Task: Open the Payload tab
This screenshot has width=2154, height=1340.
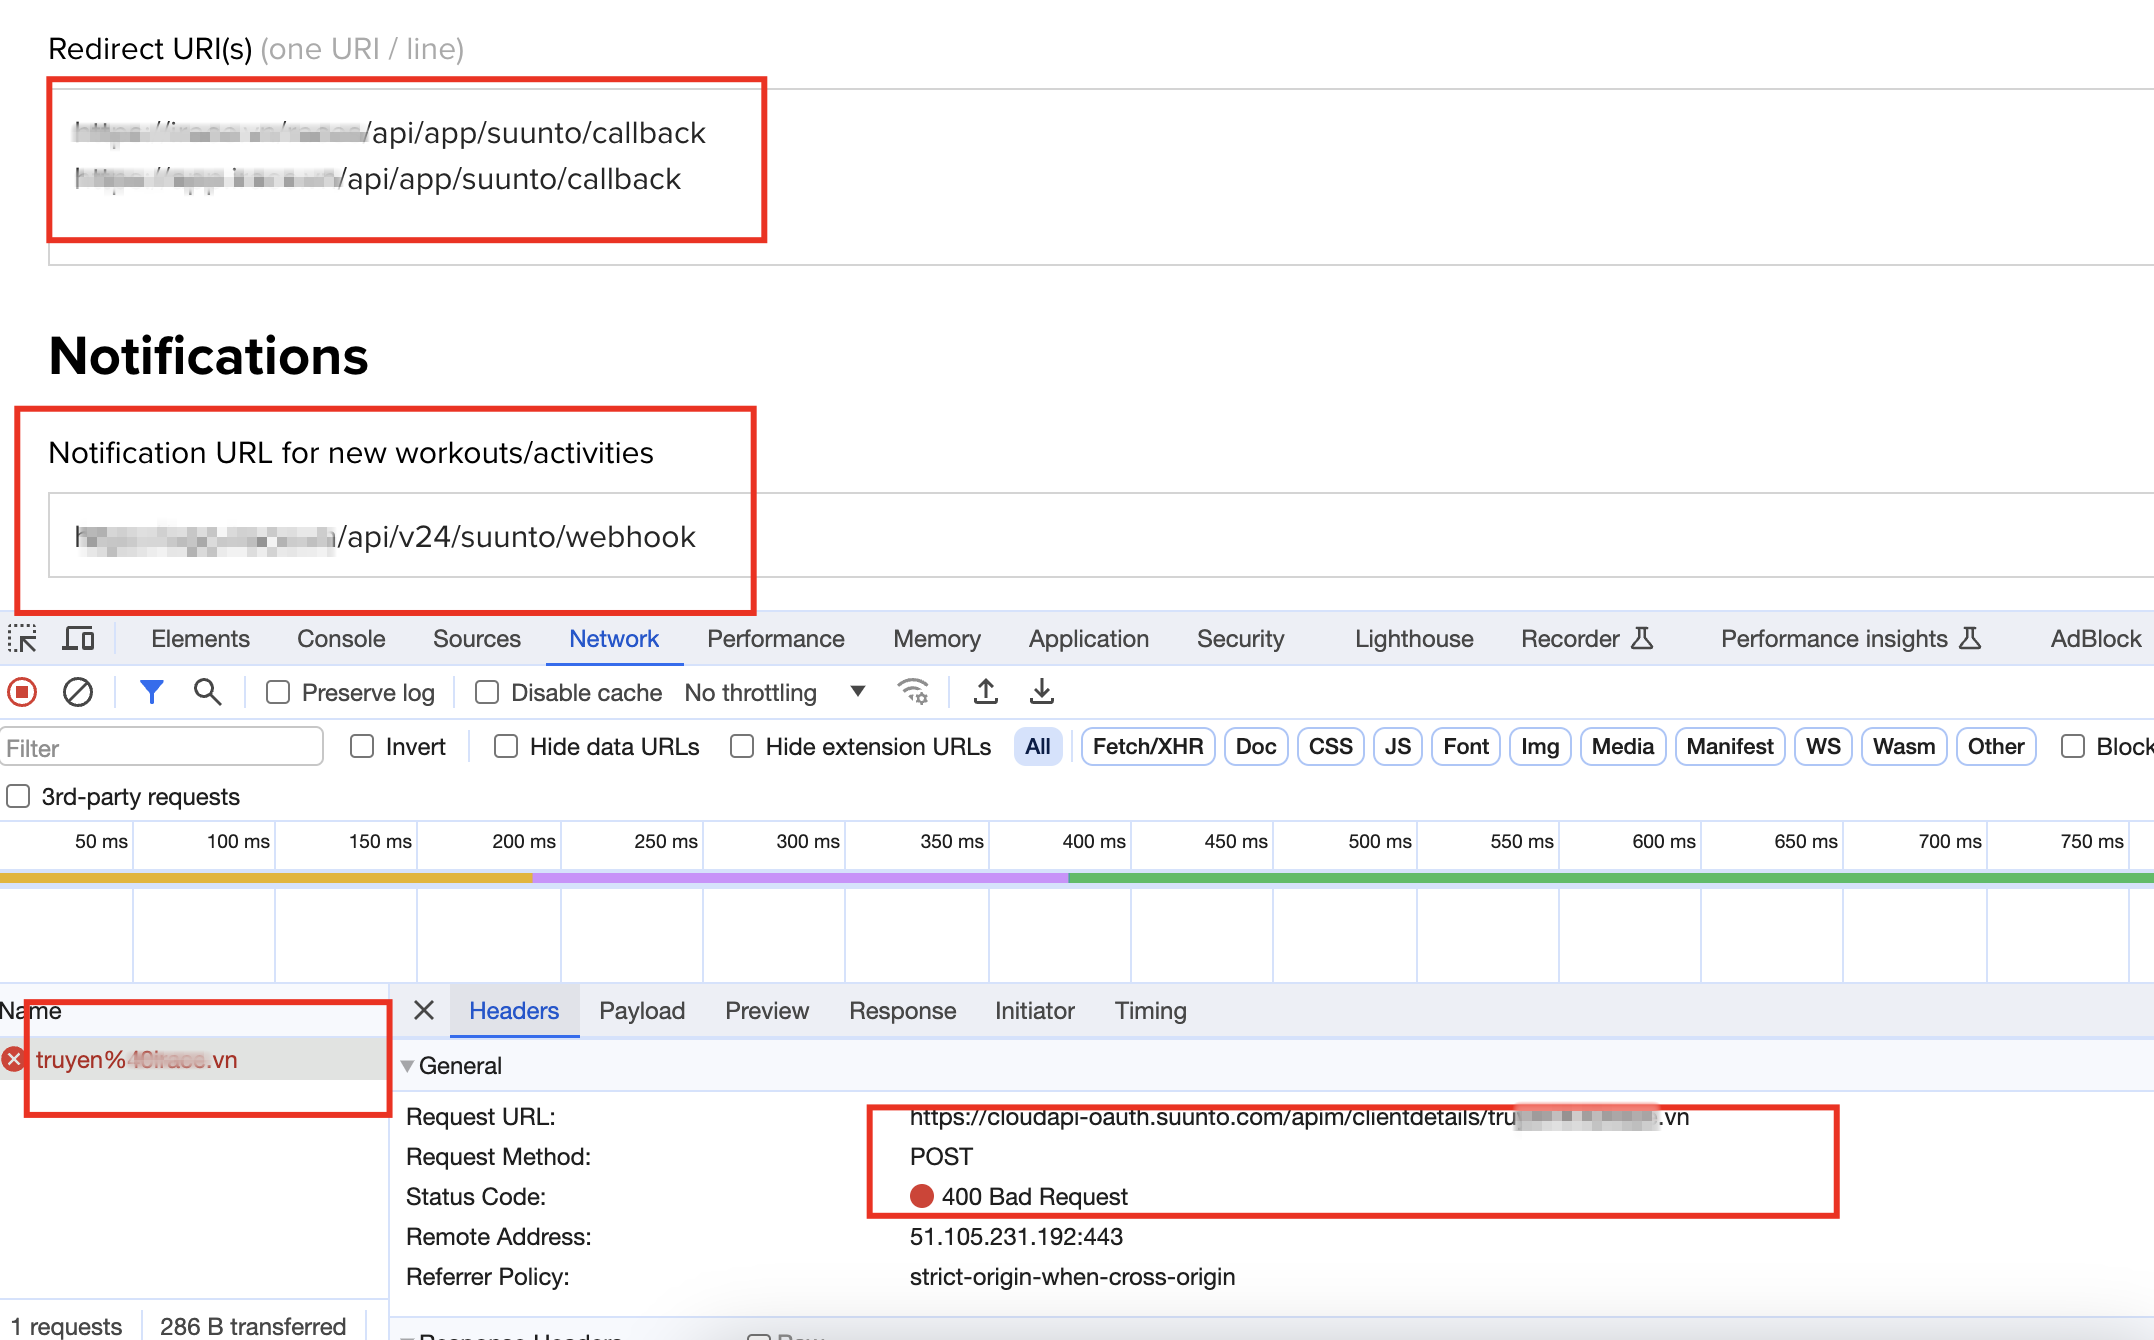Action: pos(642,1011)
